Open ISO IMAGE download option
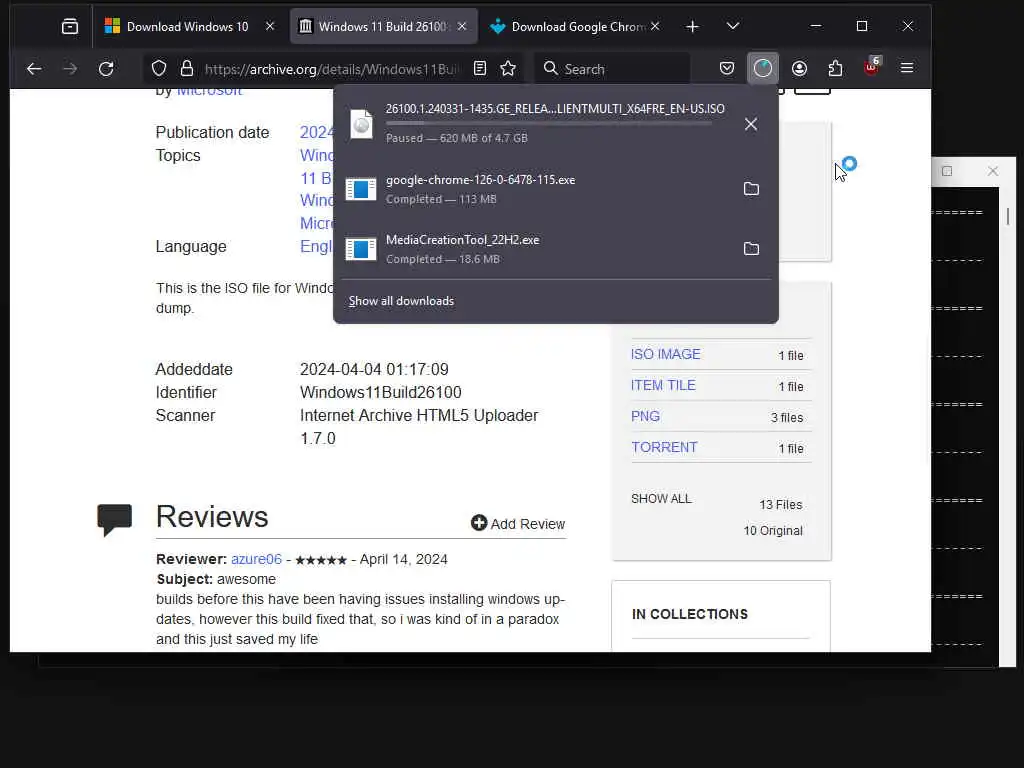 (665, 354)
